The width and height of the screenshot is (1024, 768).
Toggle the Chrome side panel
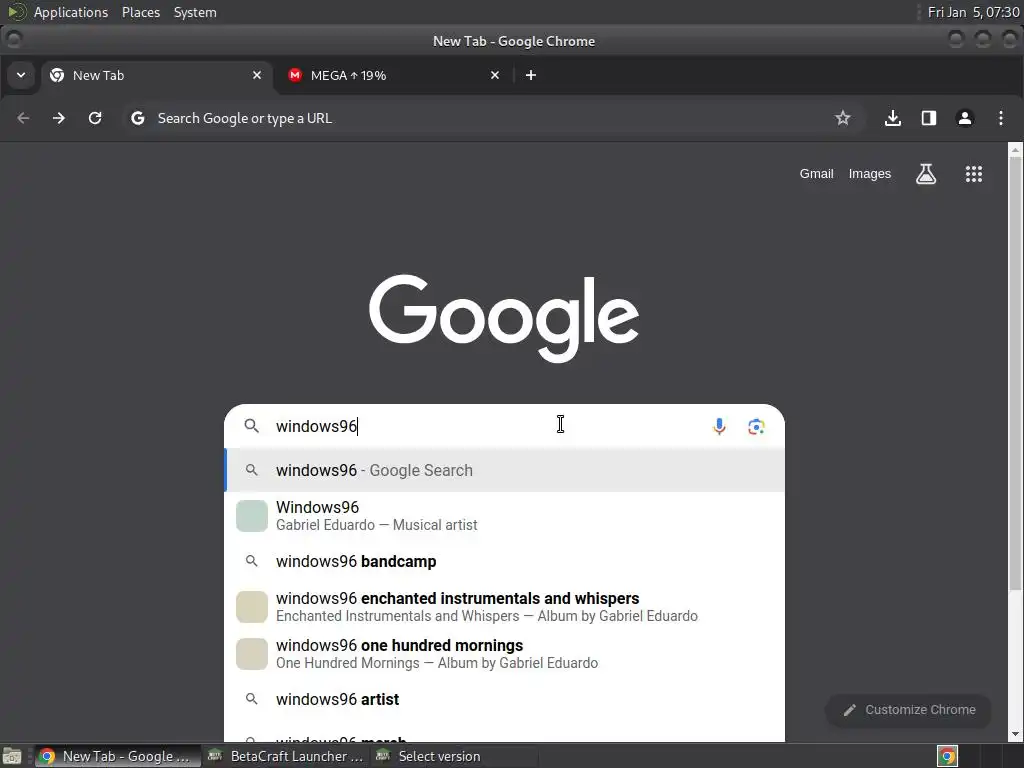[x=929, y=118]
